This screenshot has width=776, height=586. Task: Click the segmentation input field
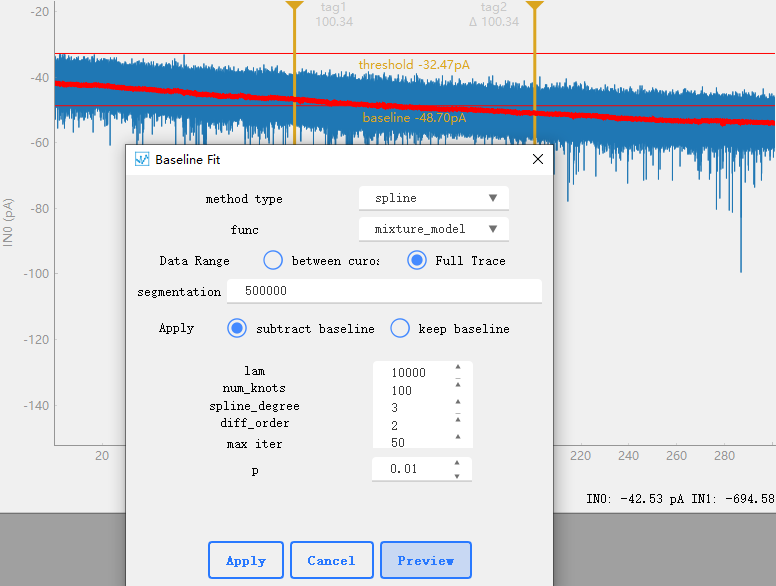tap(384, 291)
